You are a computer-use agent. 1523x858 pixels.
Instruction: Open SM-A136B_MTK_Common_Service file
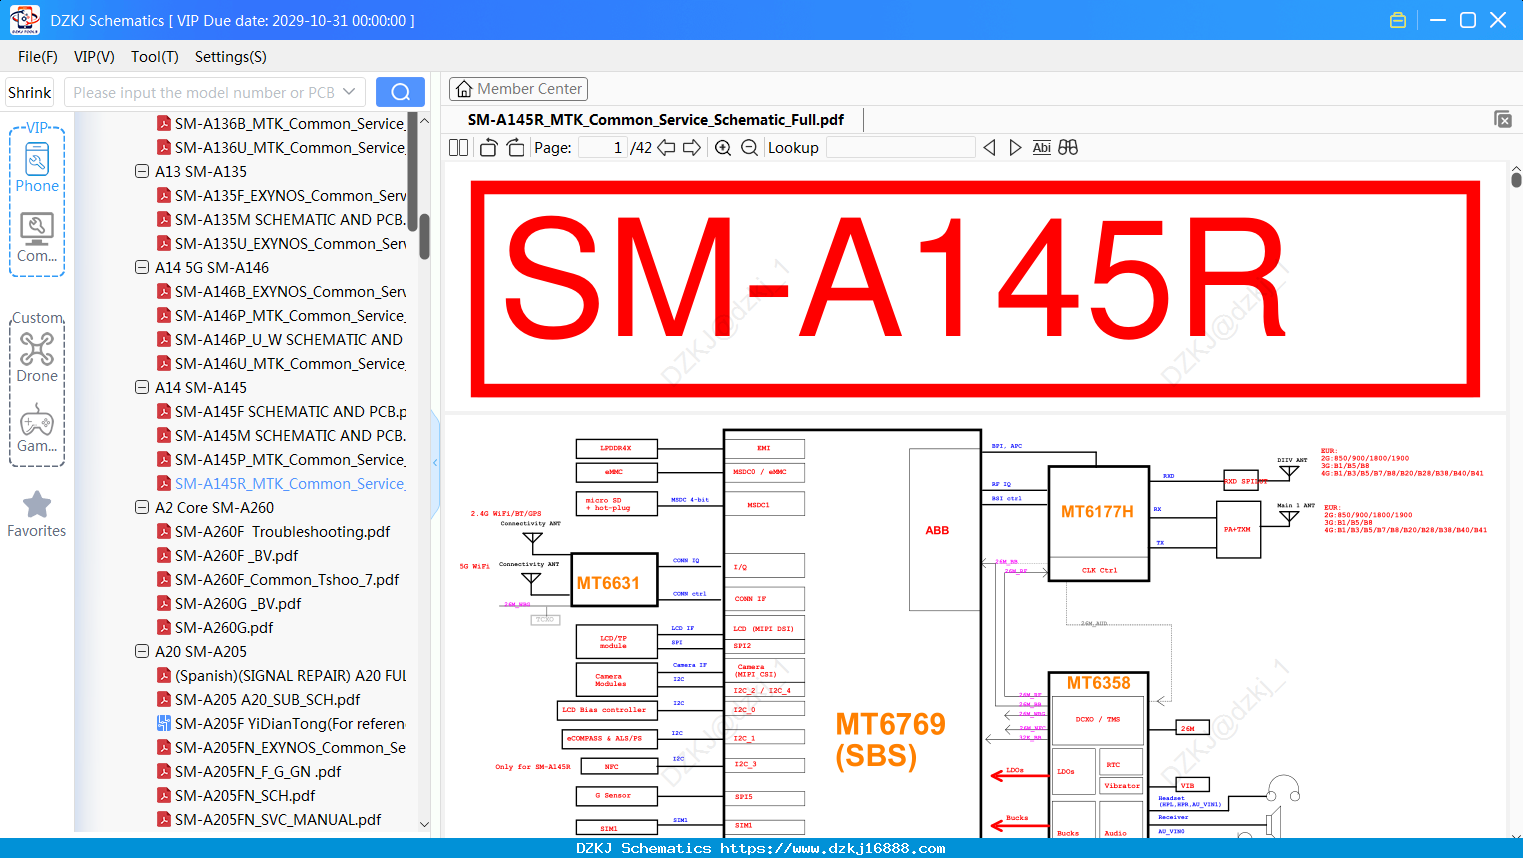(282, 123)
